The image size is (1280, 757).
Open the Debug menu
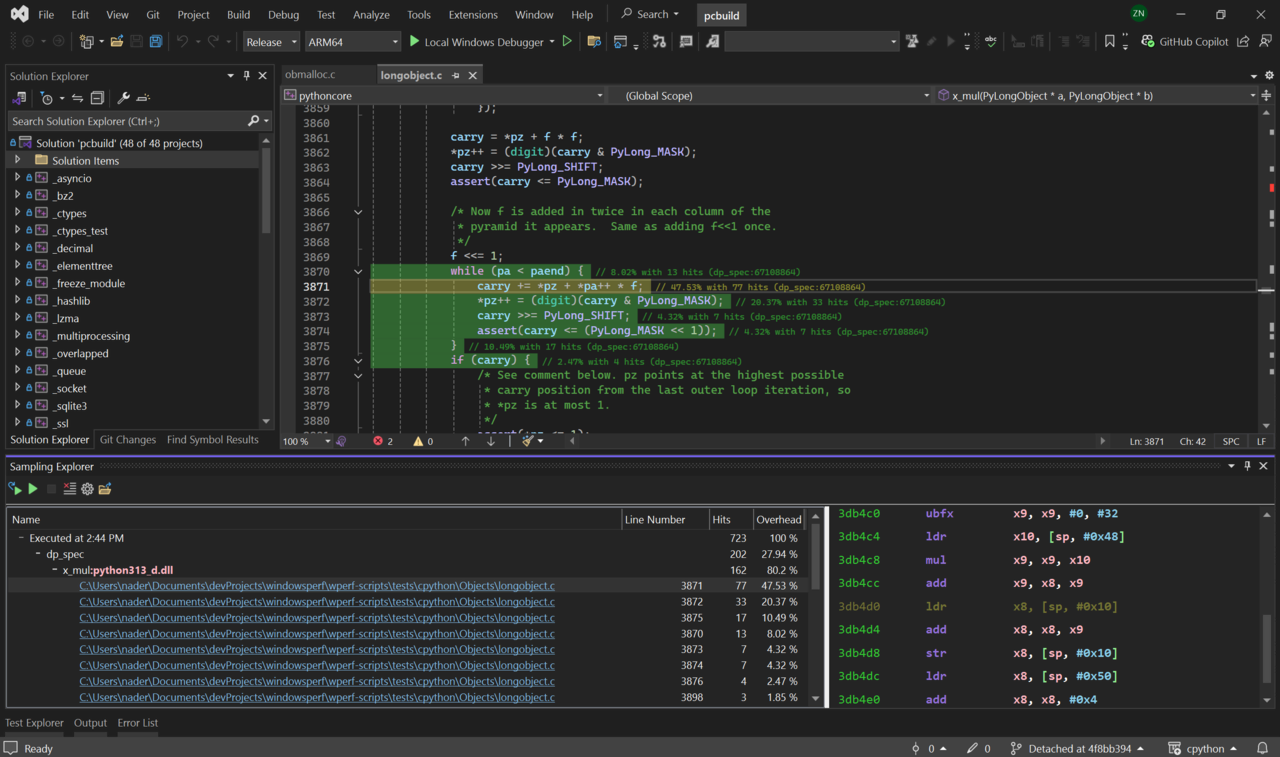(x=283, y=14)
